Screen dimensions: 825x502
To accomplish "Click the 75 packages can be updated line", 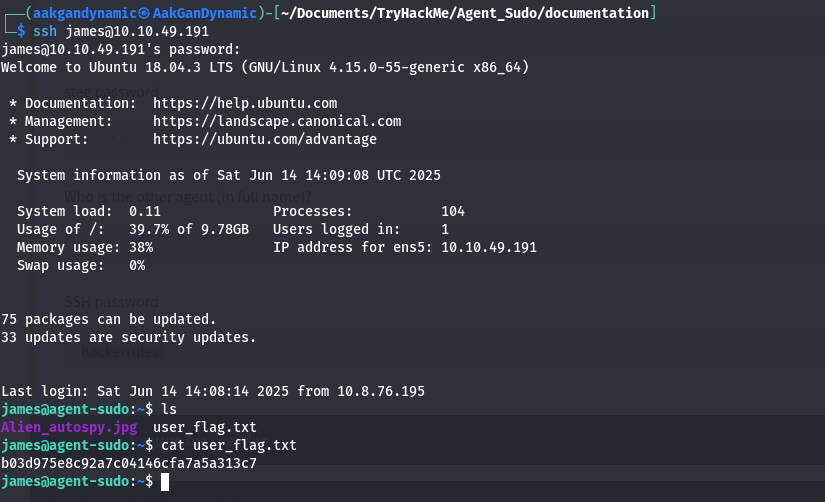I will (x=109, y=319).
